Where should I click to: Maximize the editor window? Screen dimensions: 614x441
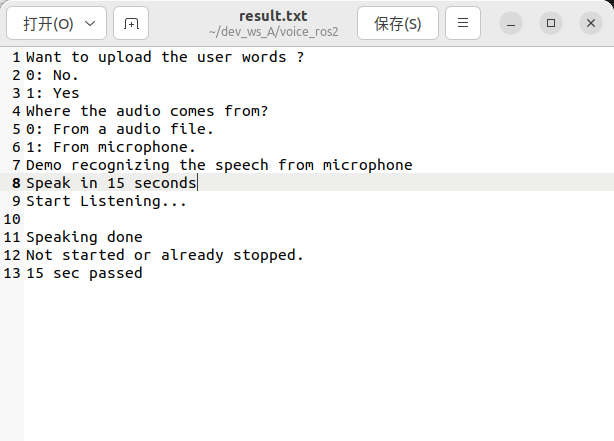[x=551, y=23]
